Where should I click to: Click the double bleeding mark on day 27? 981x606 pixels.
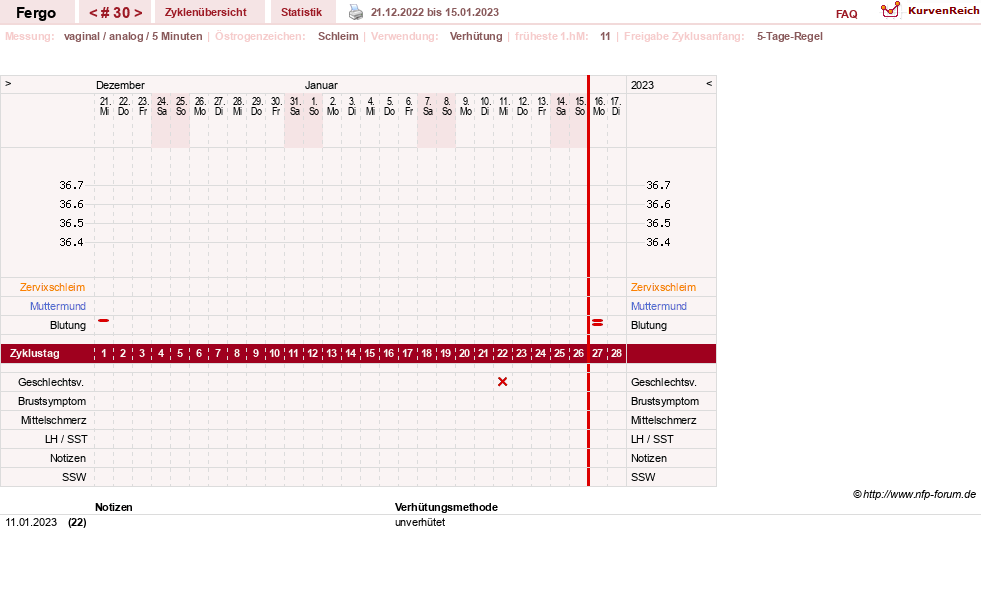tap(597, 323)
